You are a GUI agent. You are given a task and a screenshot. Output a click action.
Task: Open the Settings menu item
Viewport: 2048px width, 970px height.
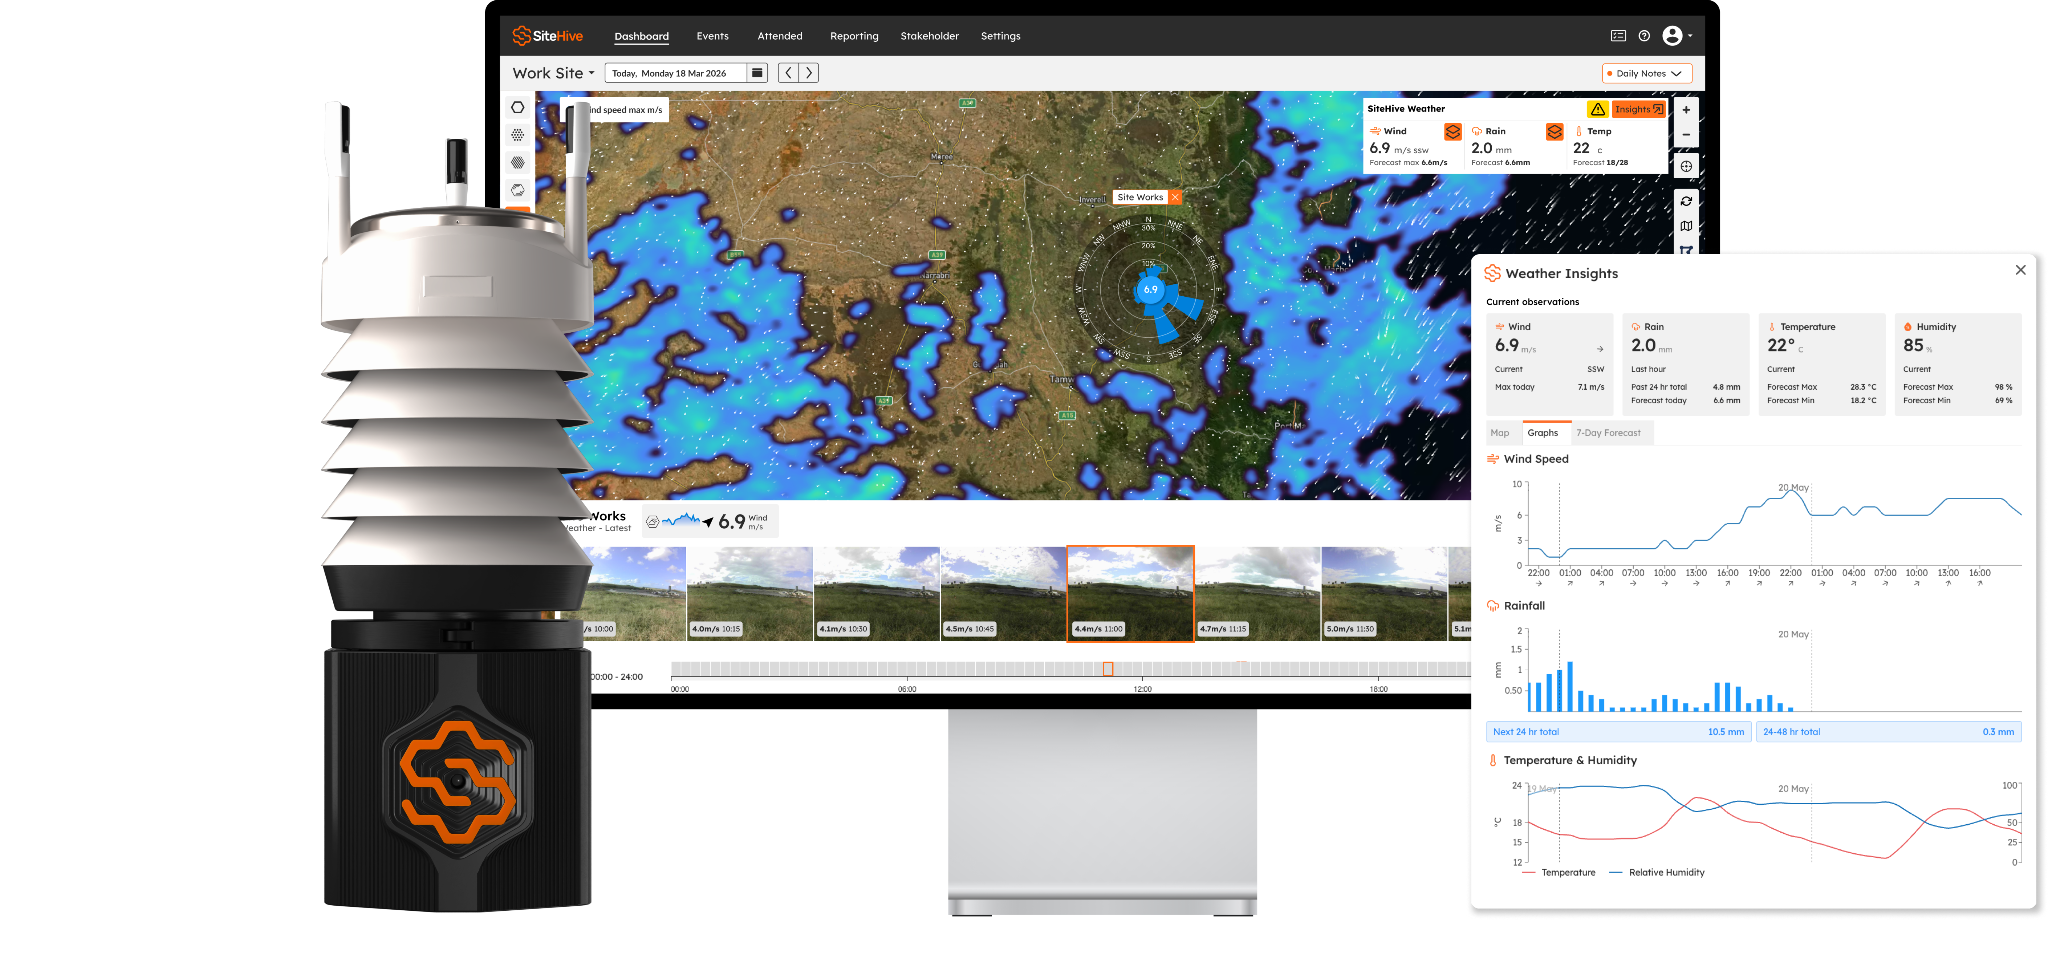[1000, 36]
